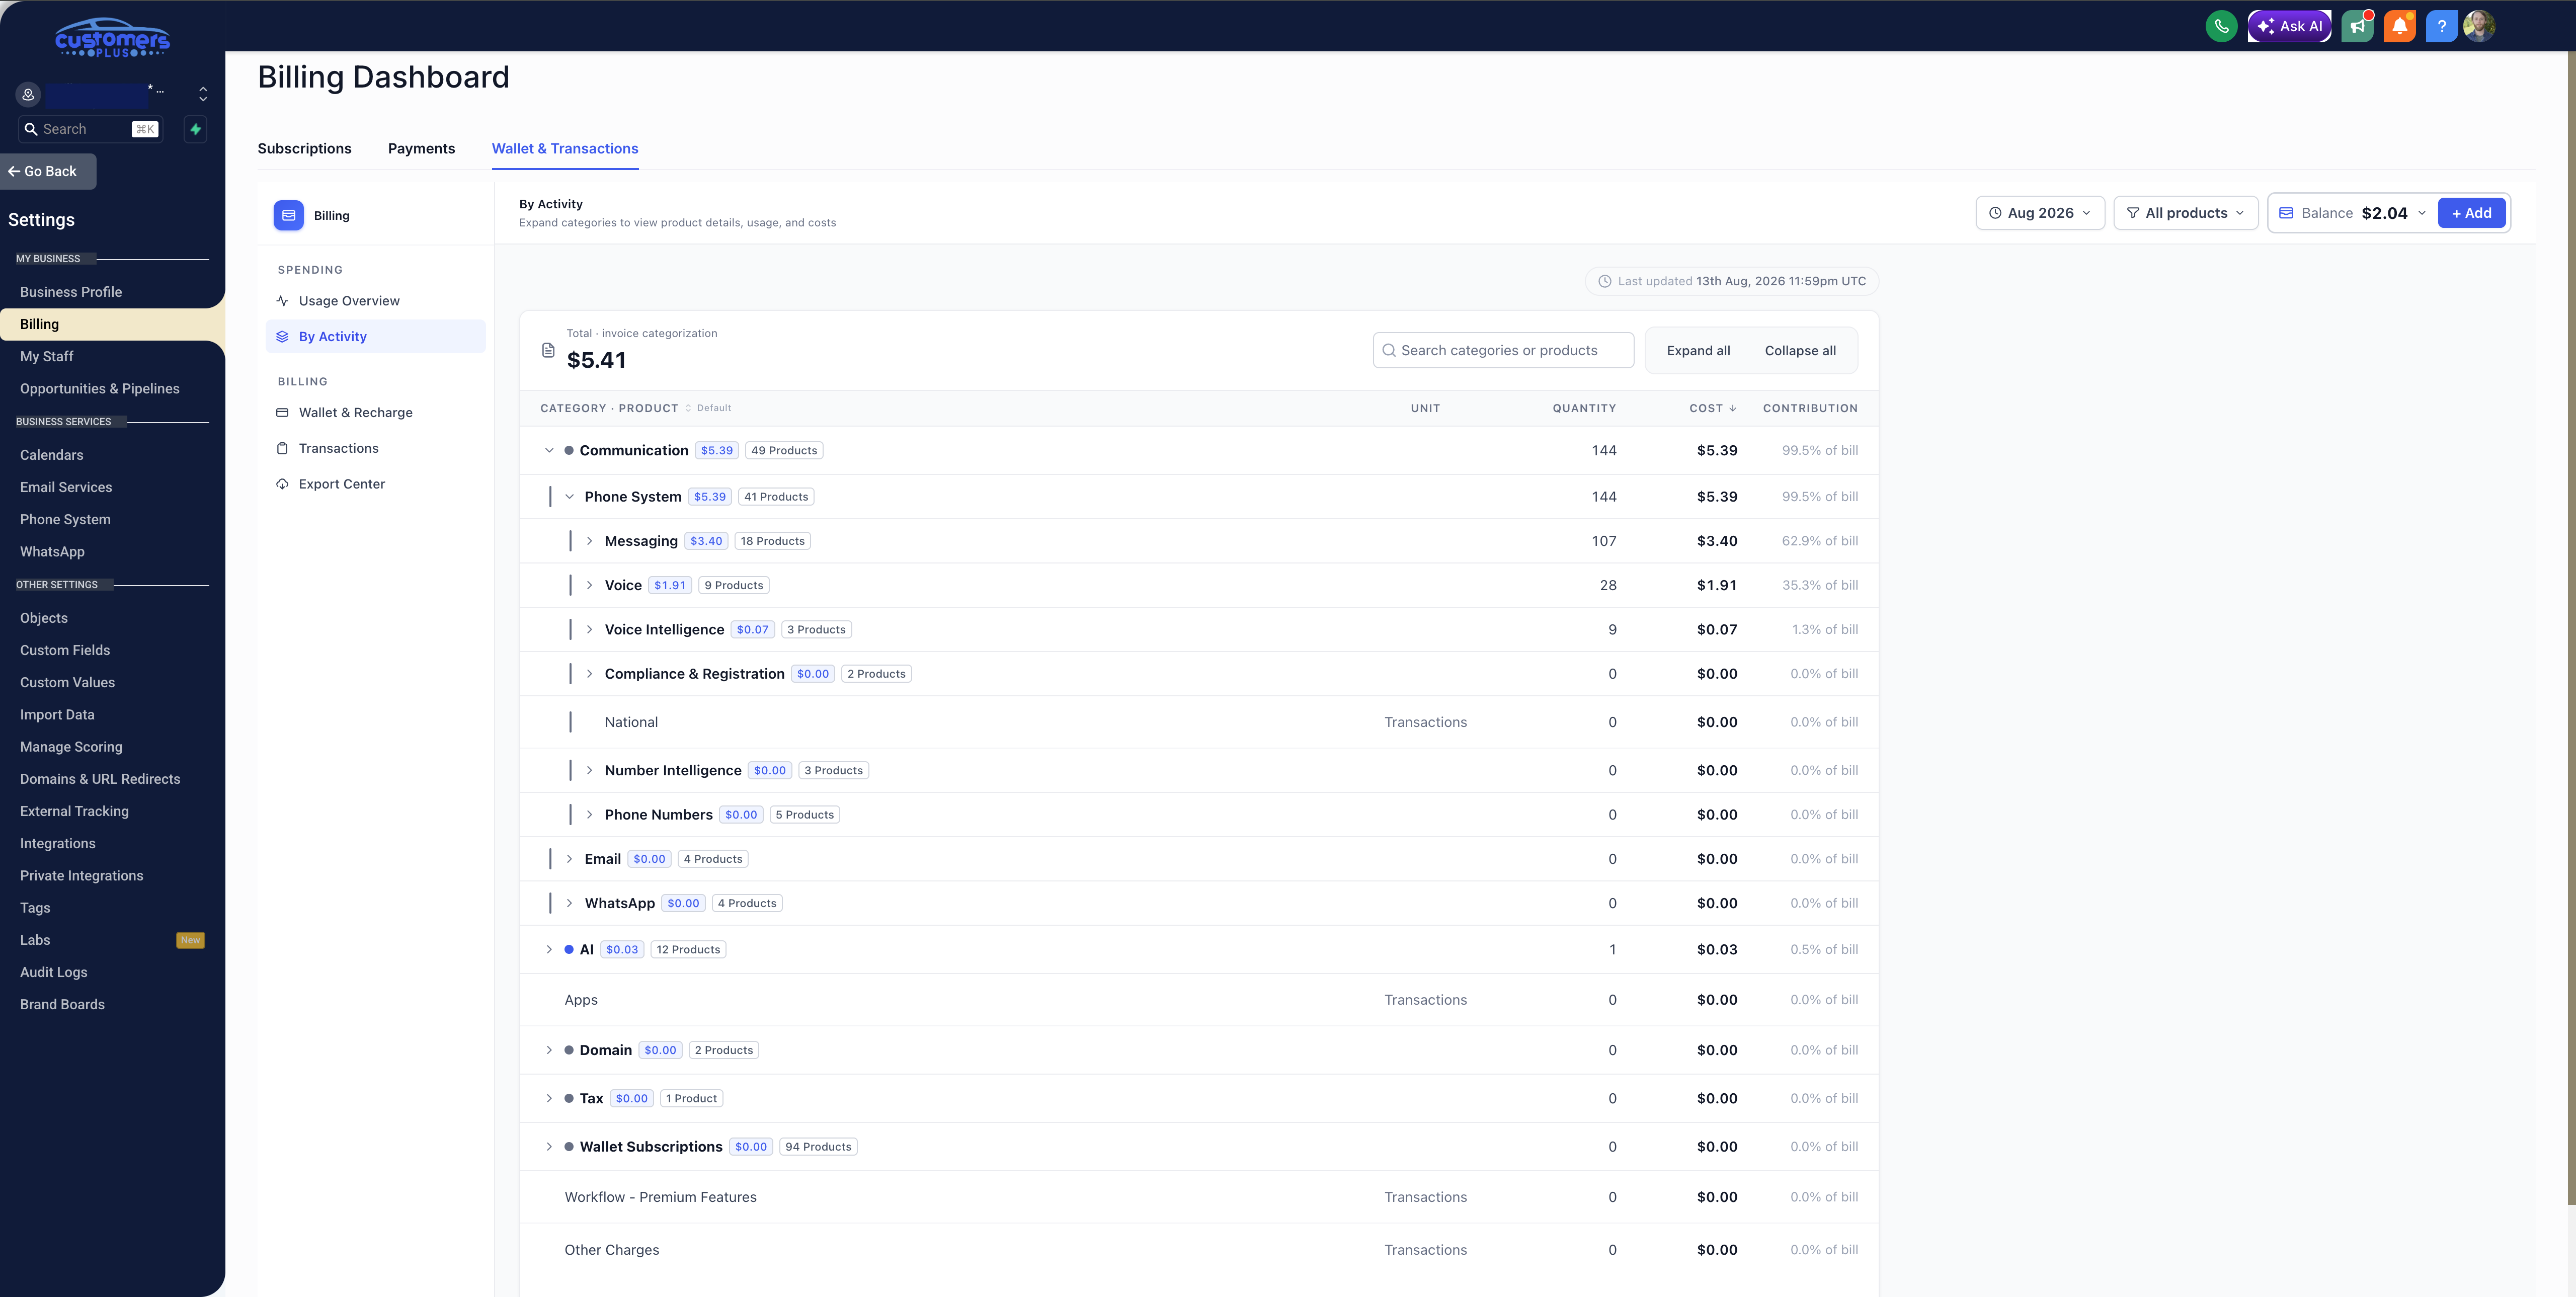Click the Transactions clipboard icon
The height and width of the screenshot is (1297, 2576).
(282, 449)
